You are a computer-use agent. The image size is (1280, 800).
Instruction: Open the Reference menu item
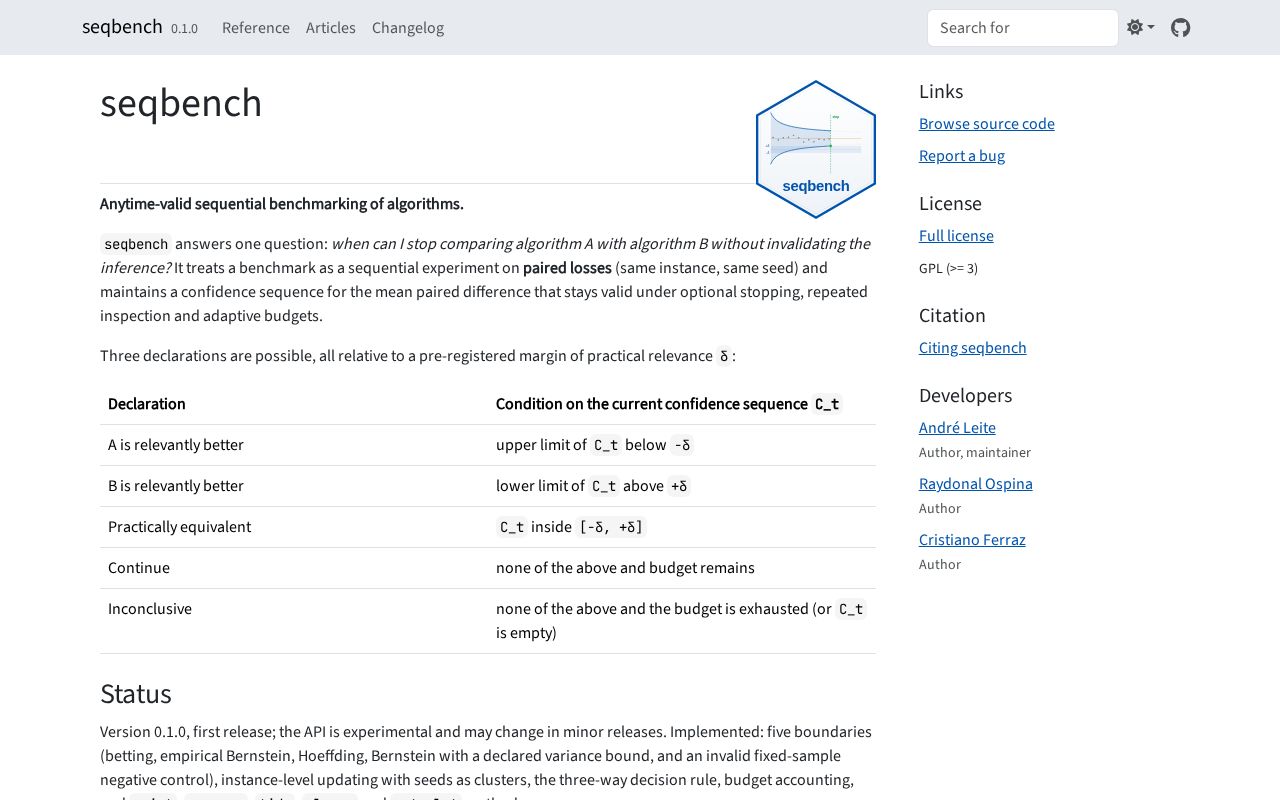pyautogui.click(x=256, y=28)
